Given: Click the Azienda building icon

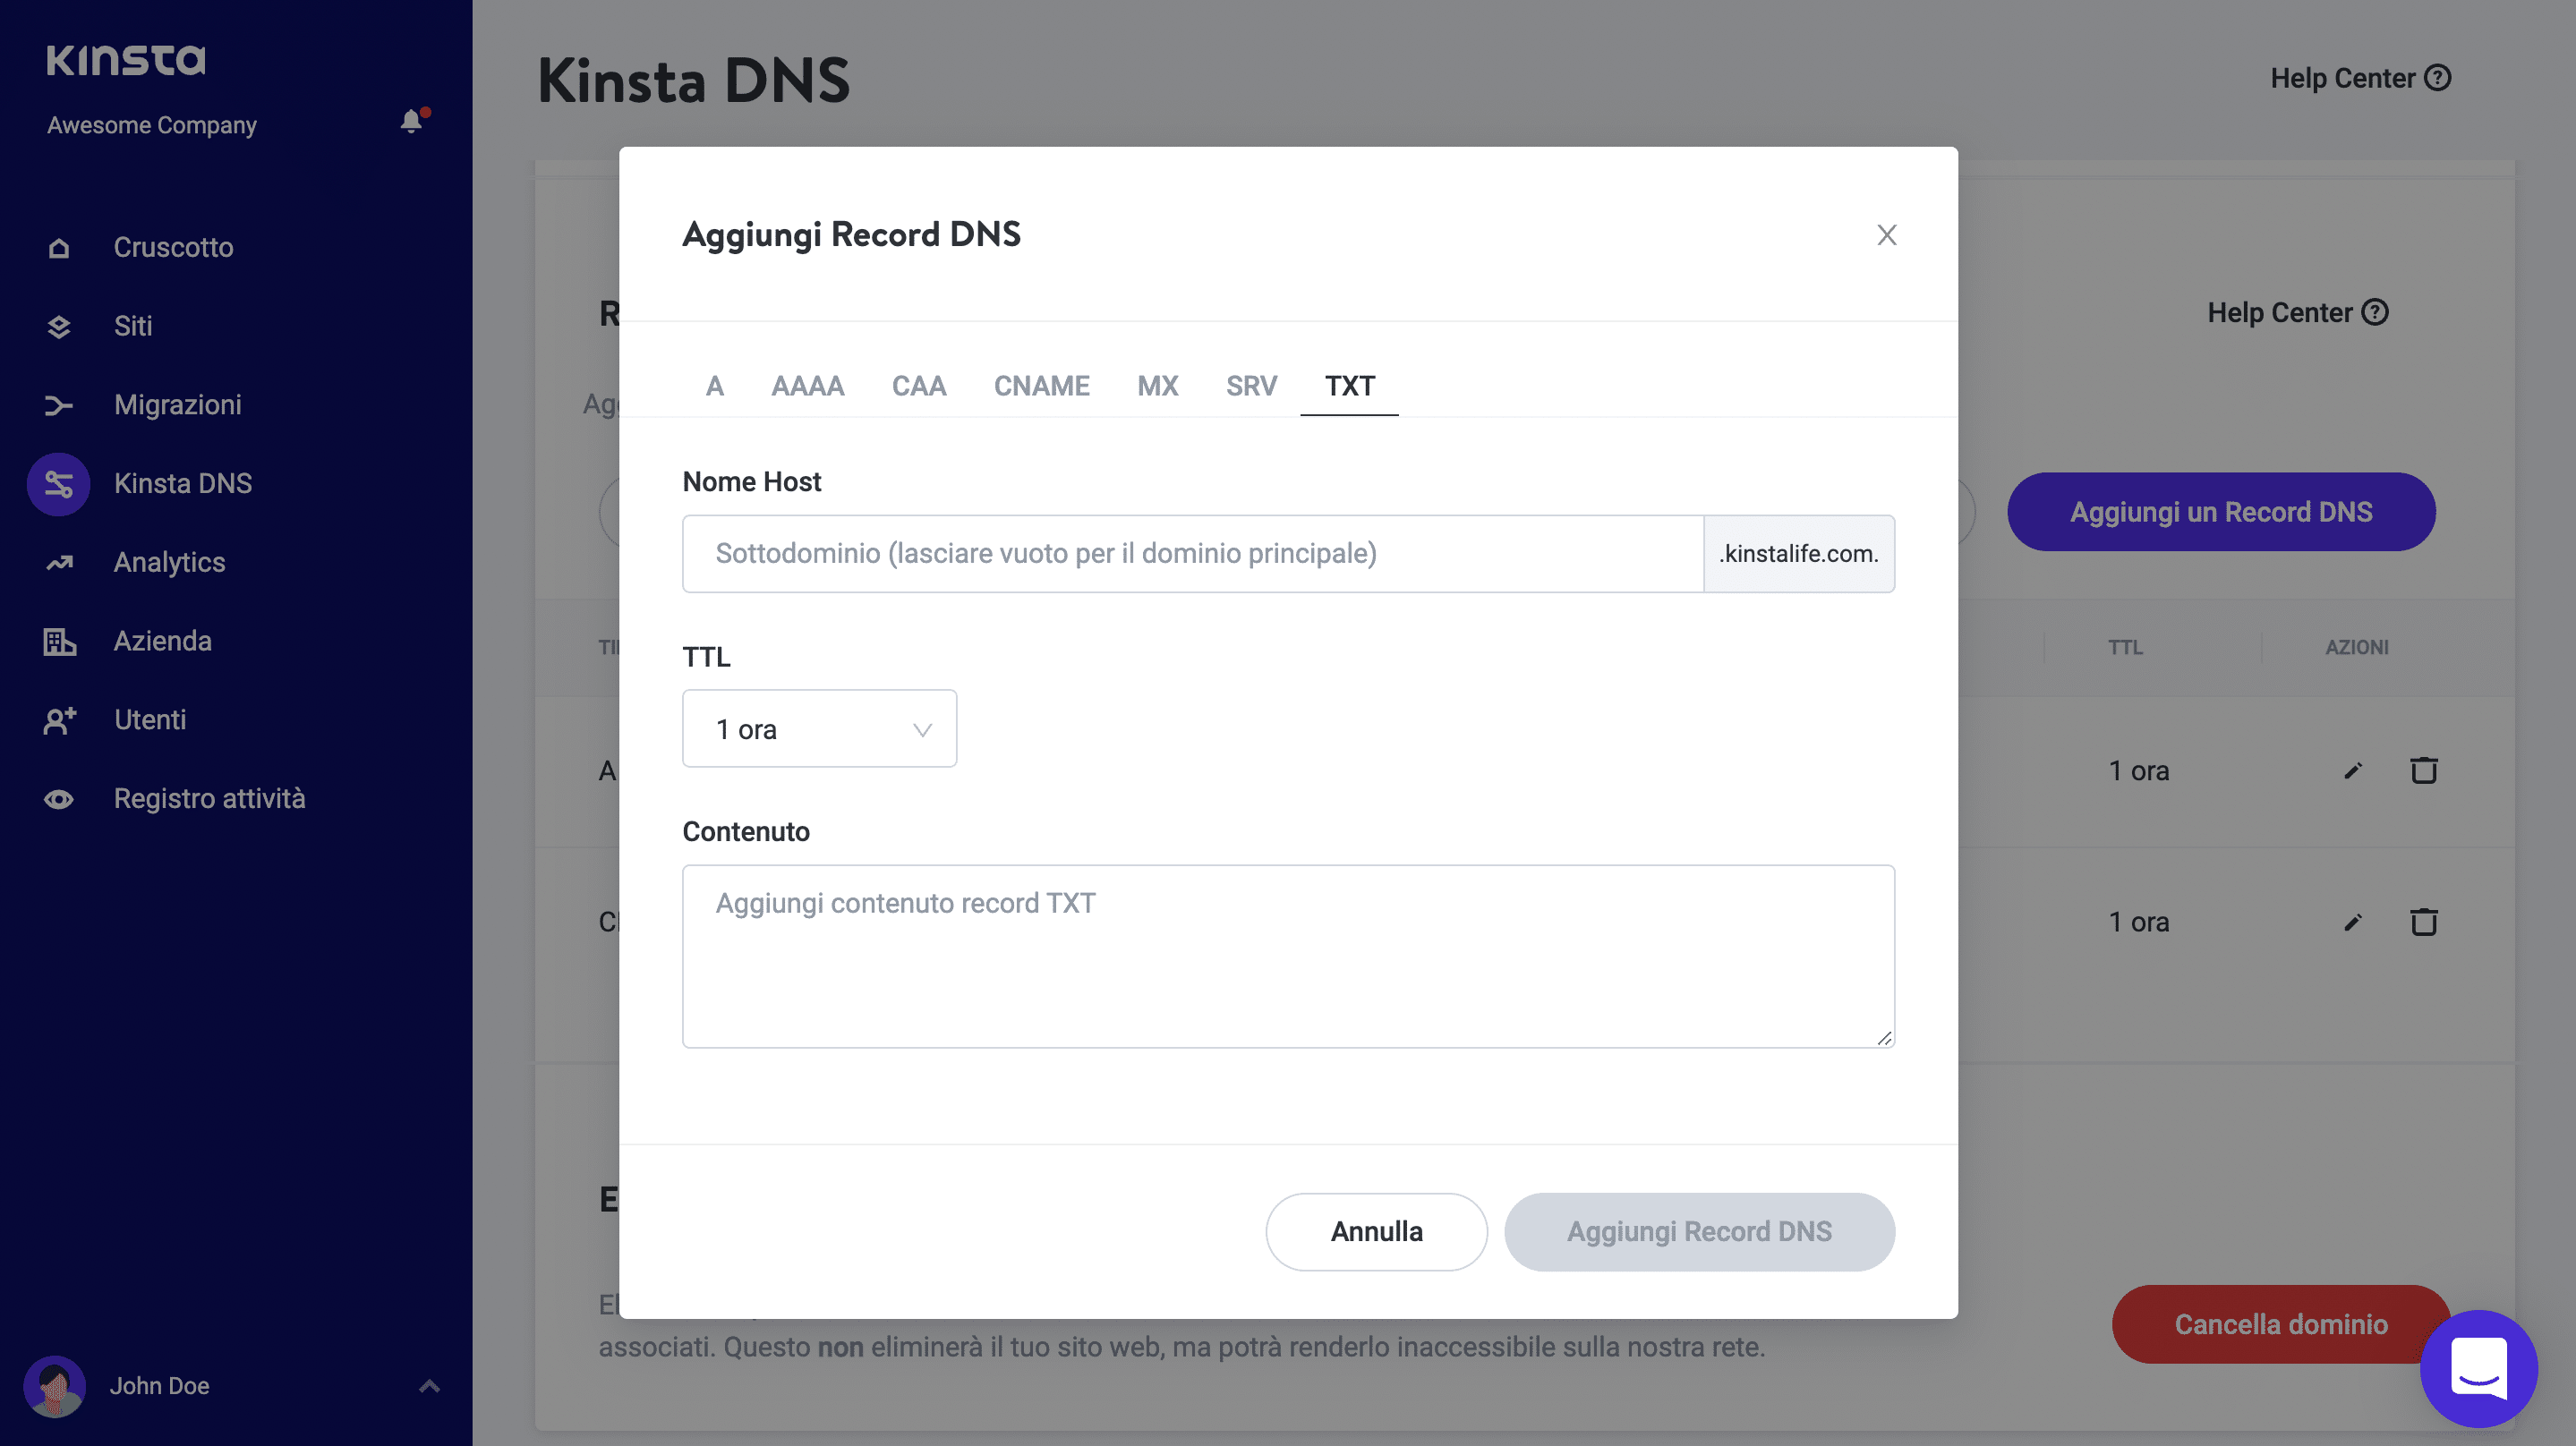Looking at the screenshot, I should 59,641.
